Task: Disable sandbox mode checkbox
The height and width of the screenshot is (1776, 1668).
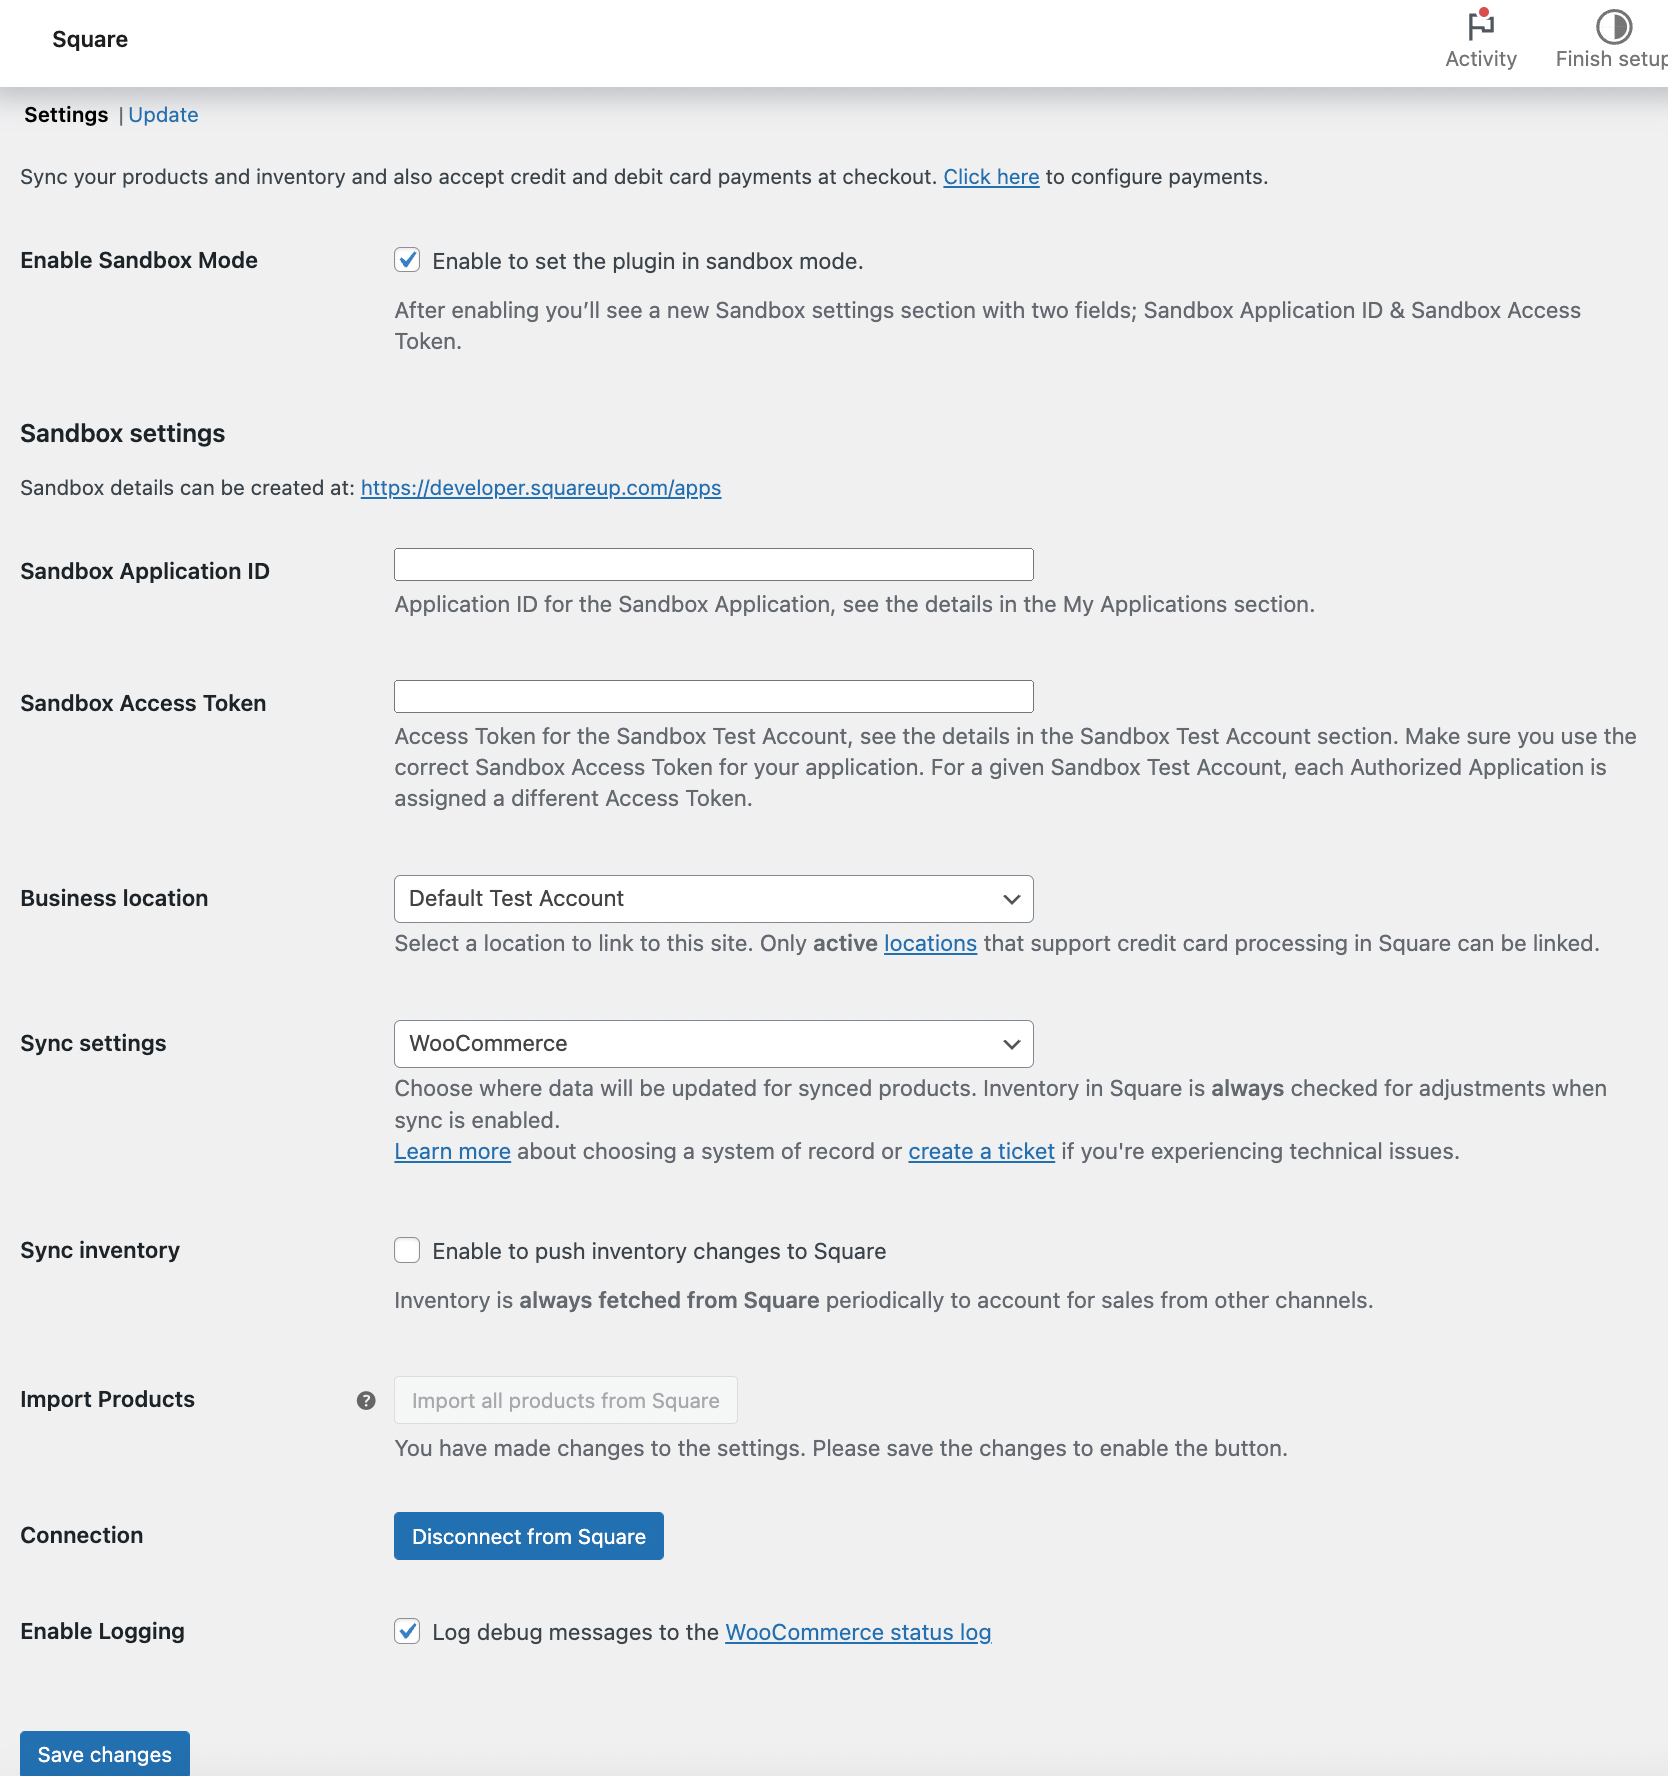Action: [407, 260]
